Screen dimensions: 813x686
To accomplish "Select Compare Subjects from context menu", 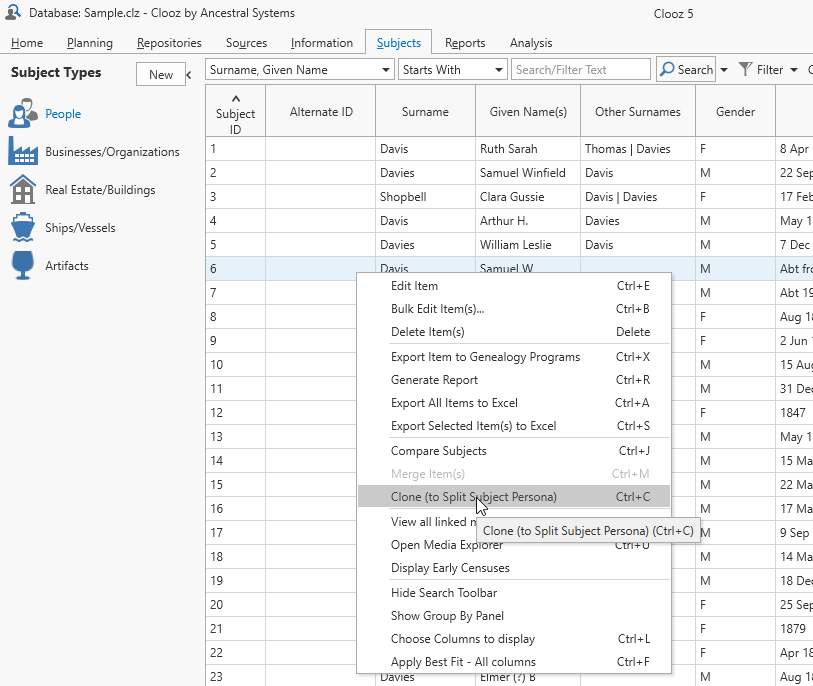I will point(438,451).
